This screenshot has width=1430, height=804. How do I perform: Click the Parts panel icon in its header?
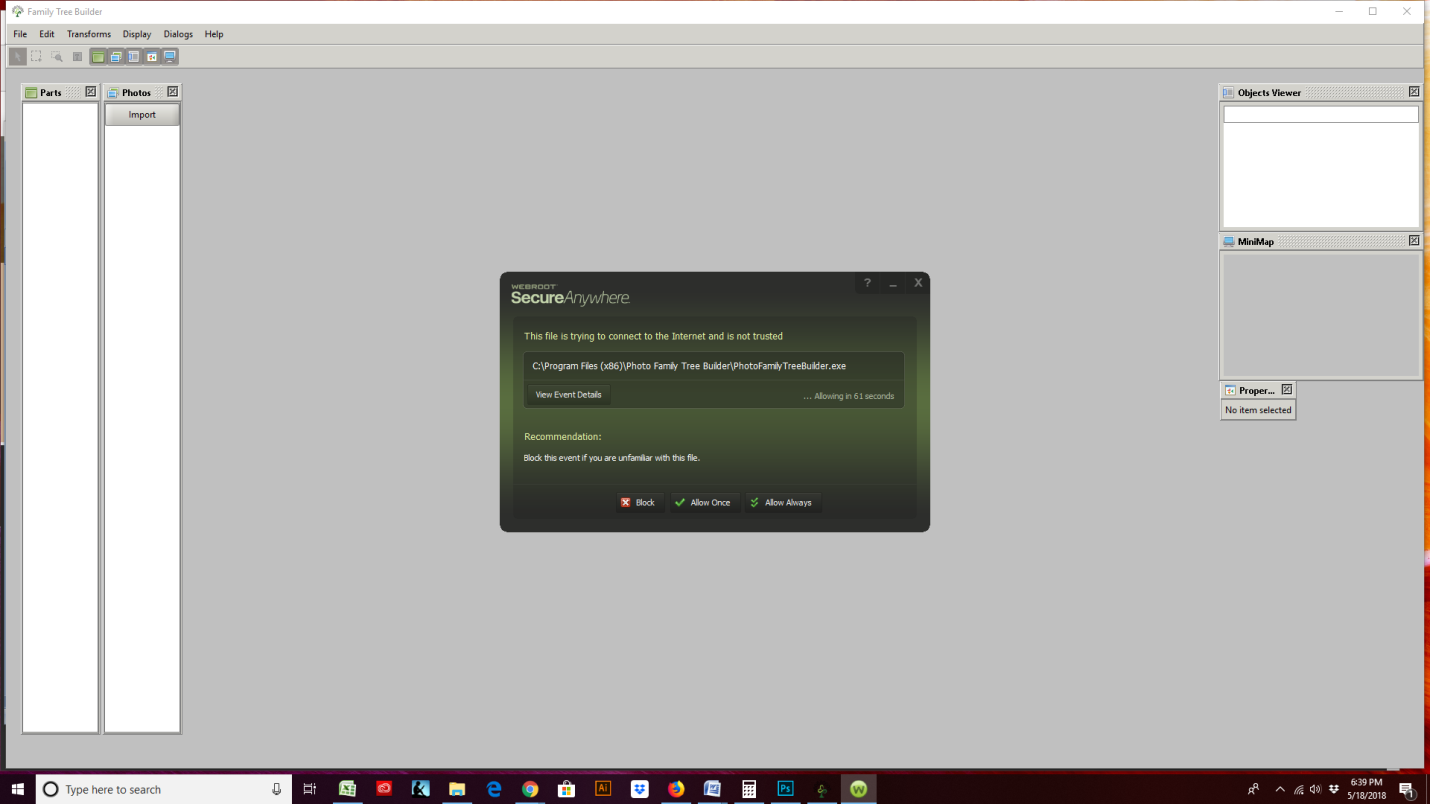(x=31, y=93)
